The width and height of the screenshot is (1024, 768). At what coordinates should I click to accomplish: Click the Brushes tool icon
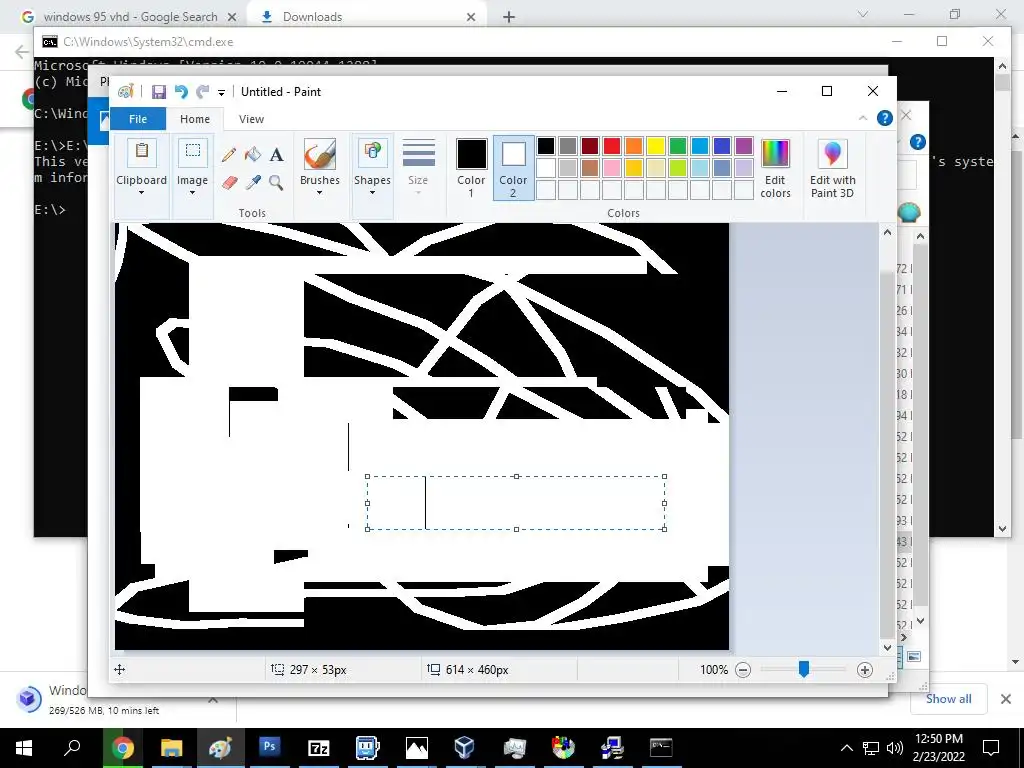[319, 154]
